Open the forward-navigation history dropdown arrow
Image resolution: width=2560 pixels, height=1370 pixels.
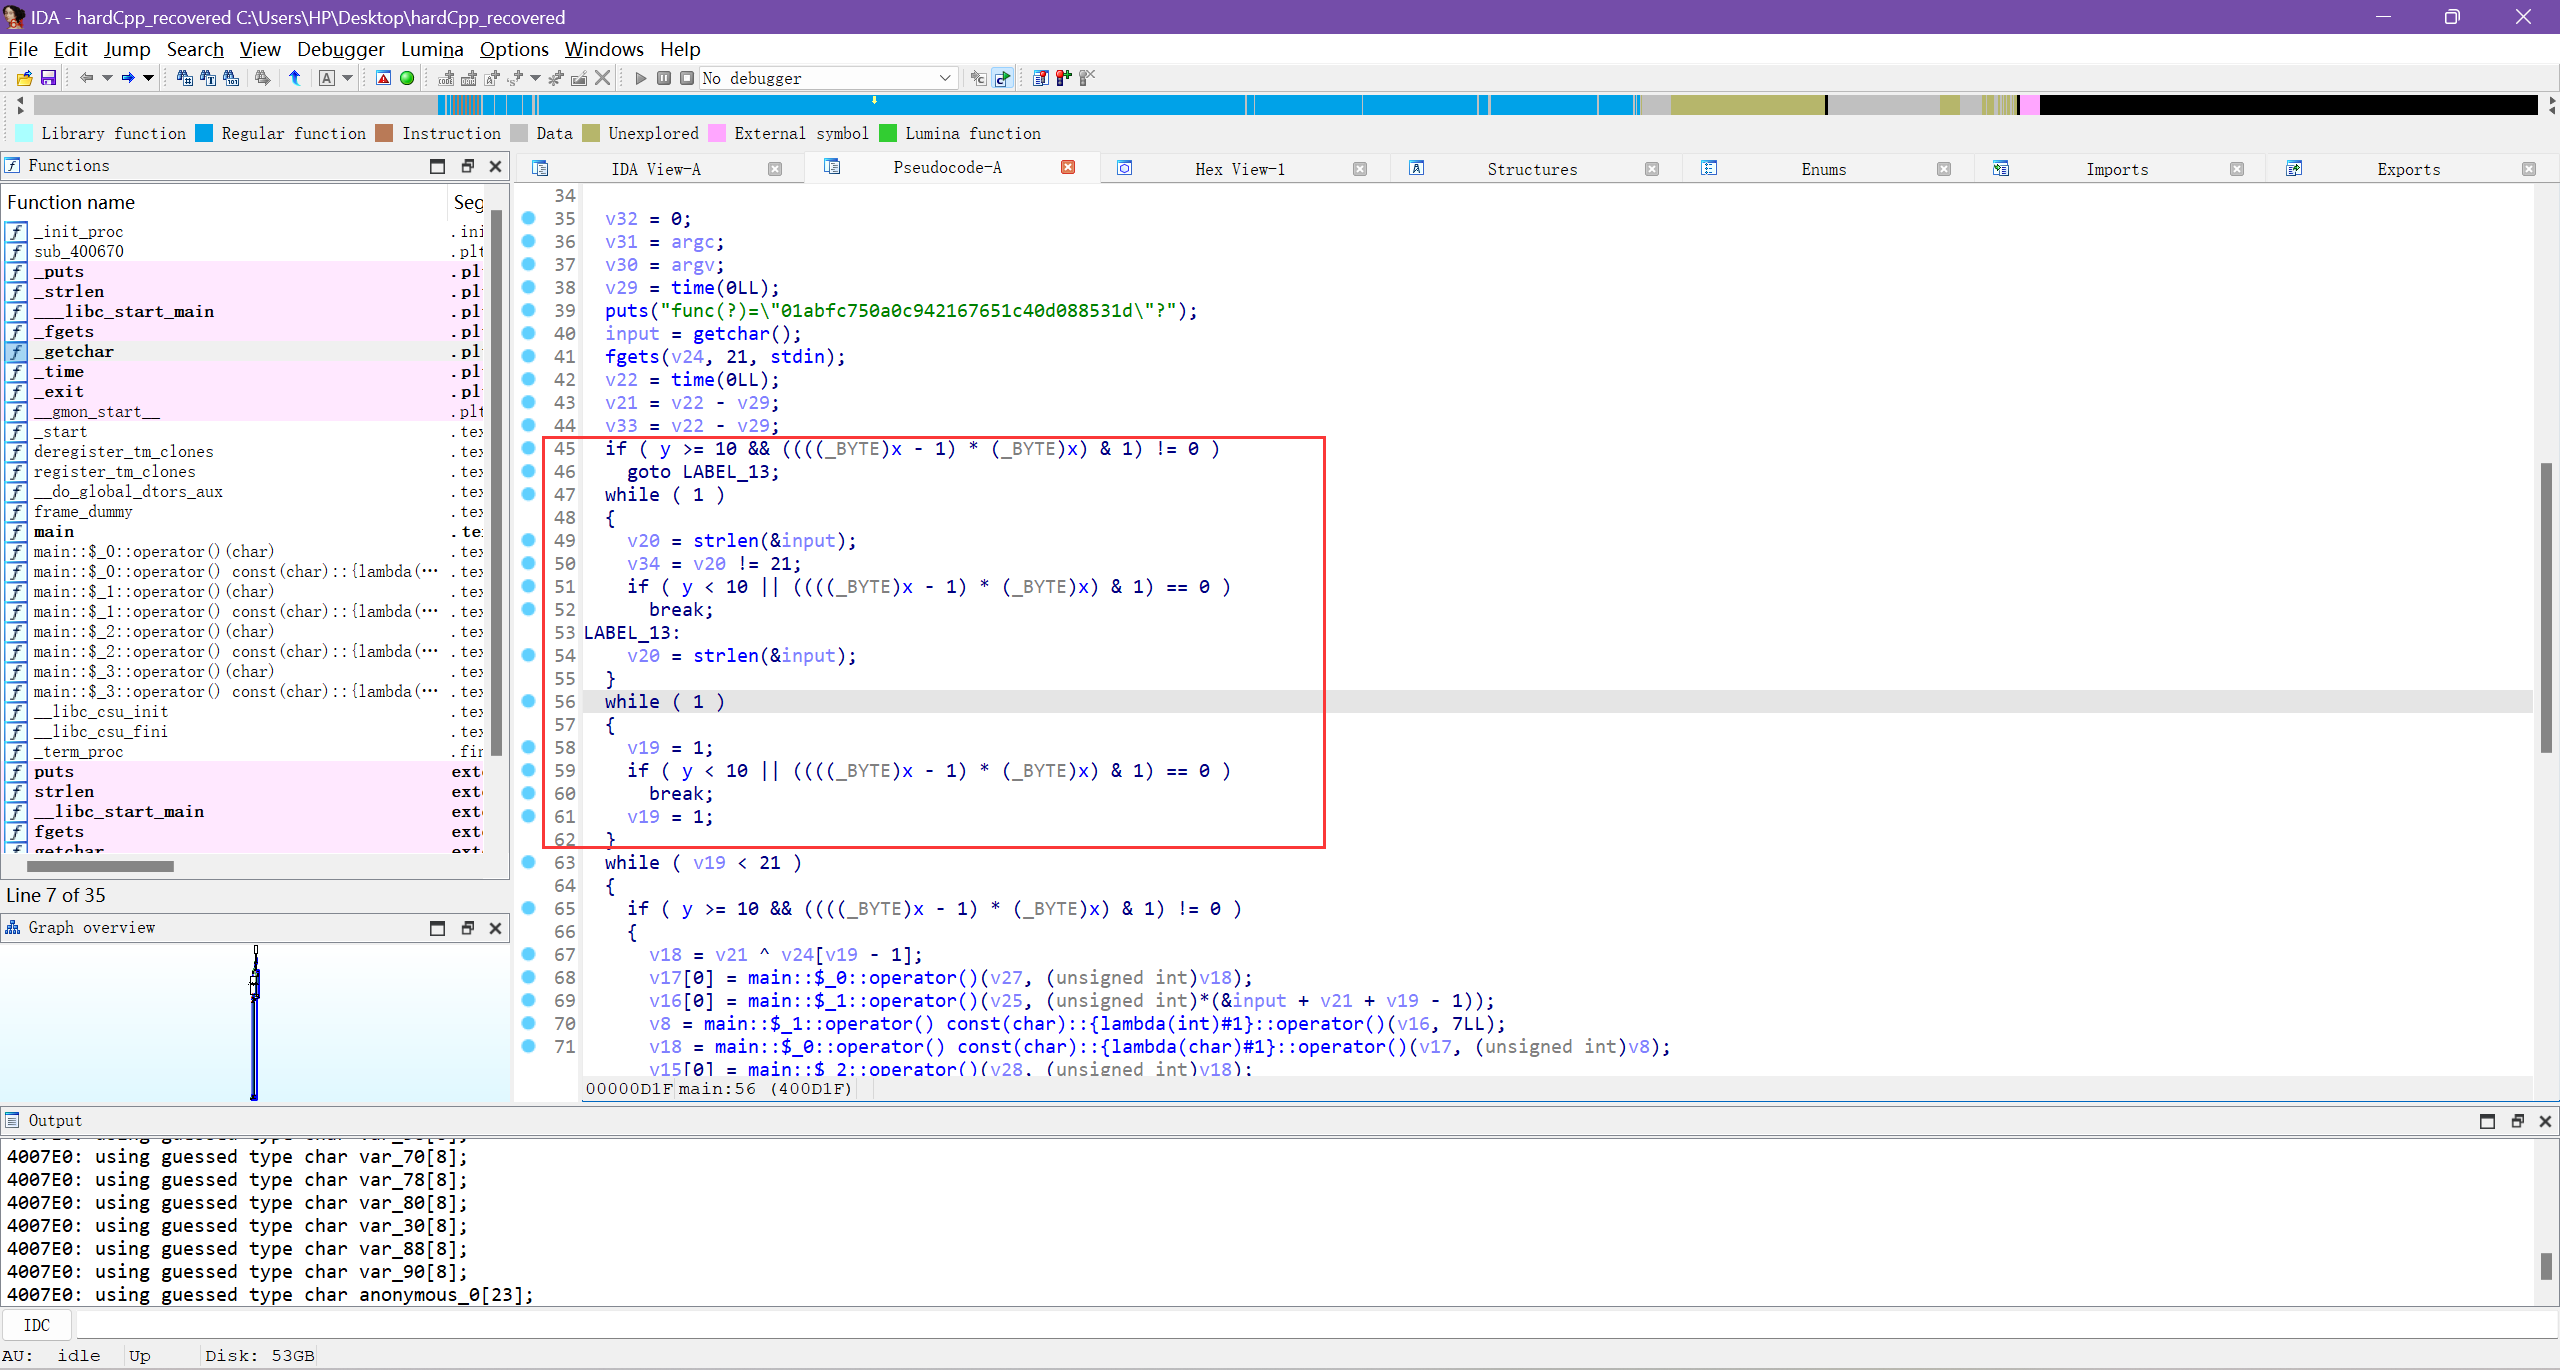[148, 78]
